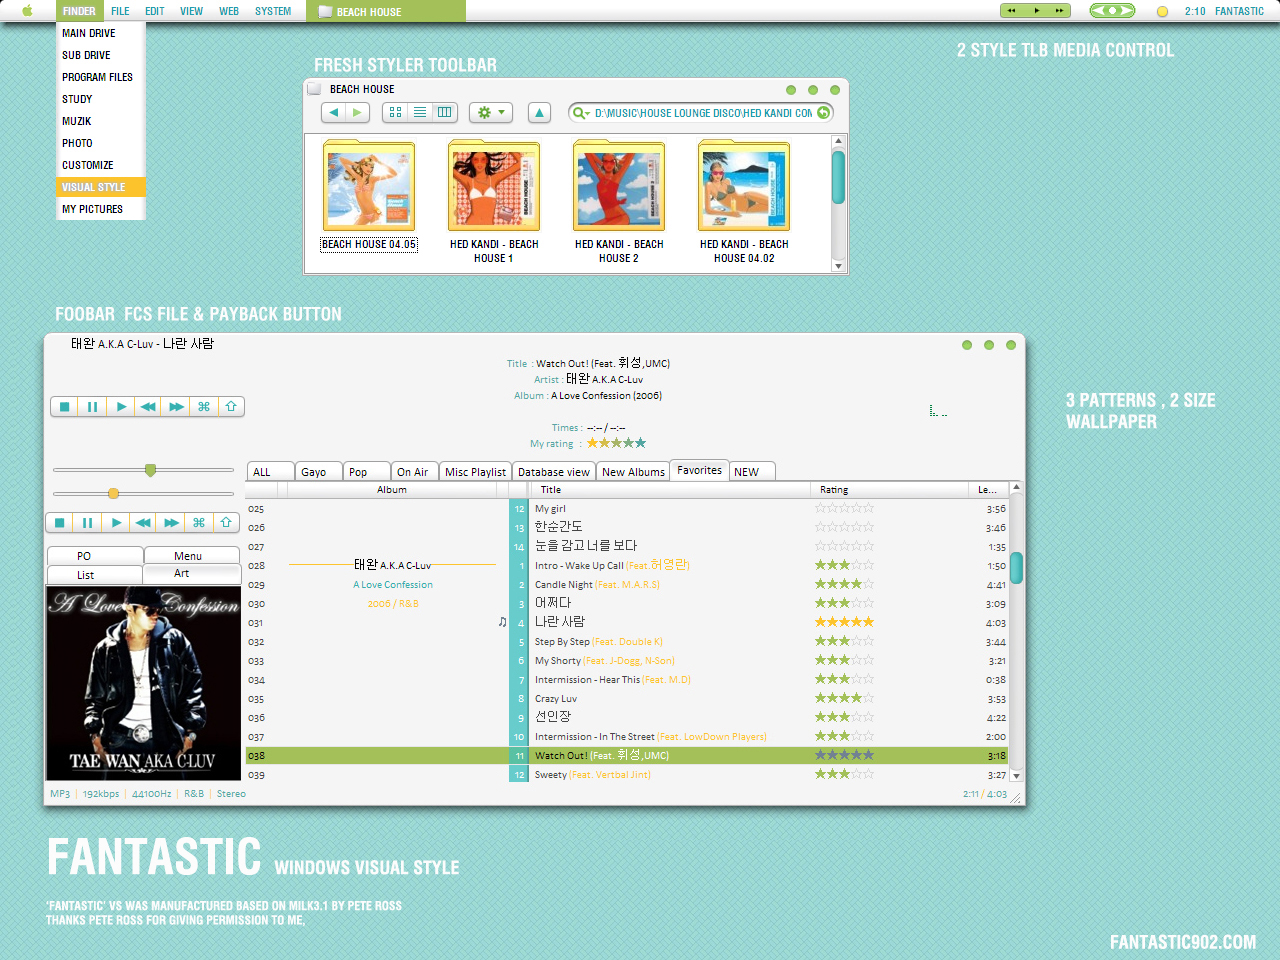Viewport: 1280px width, 960px height.
Task: Click the green refresh icon in address bar
Action: click(823, 113)
